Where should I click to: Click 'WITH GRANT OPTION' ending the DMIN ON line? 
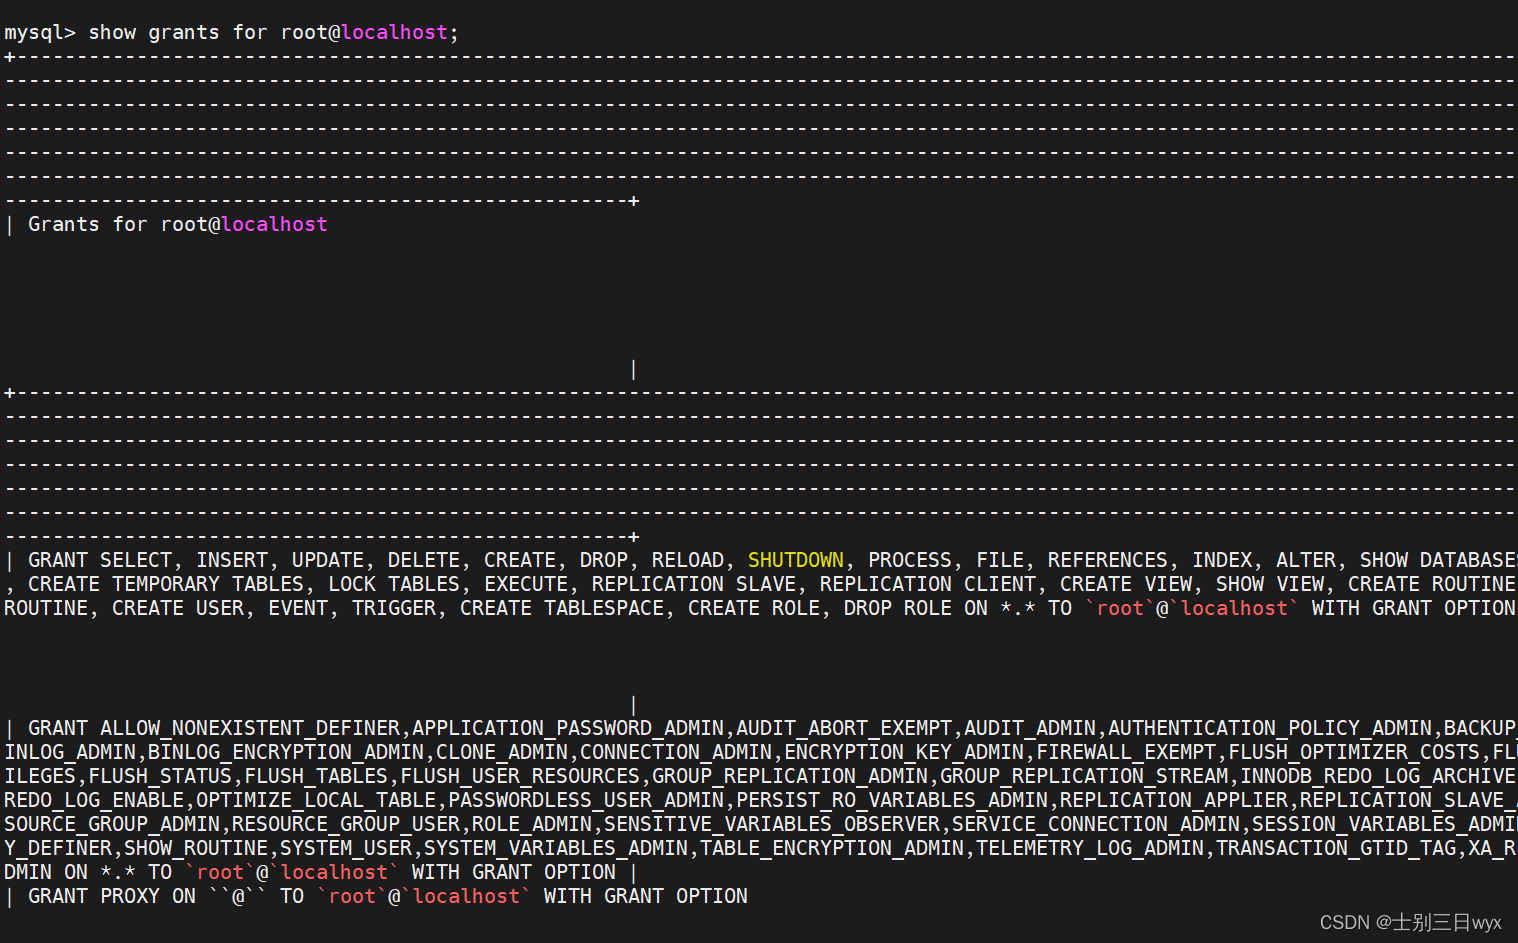tap(514, 873)
